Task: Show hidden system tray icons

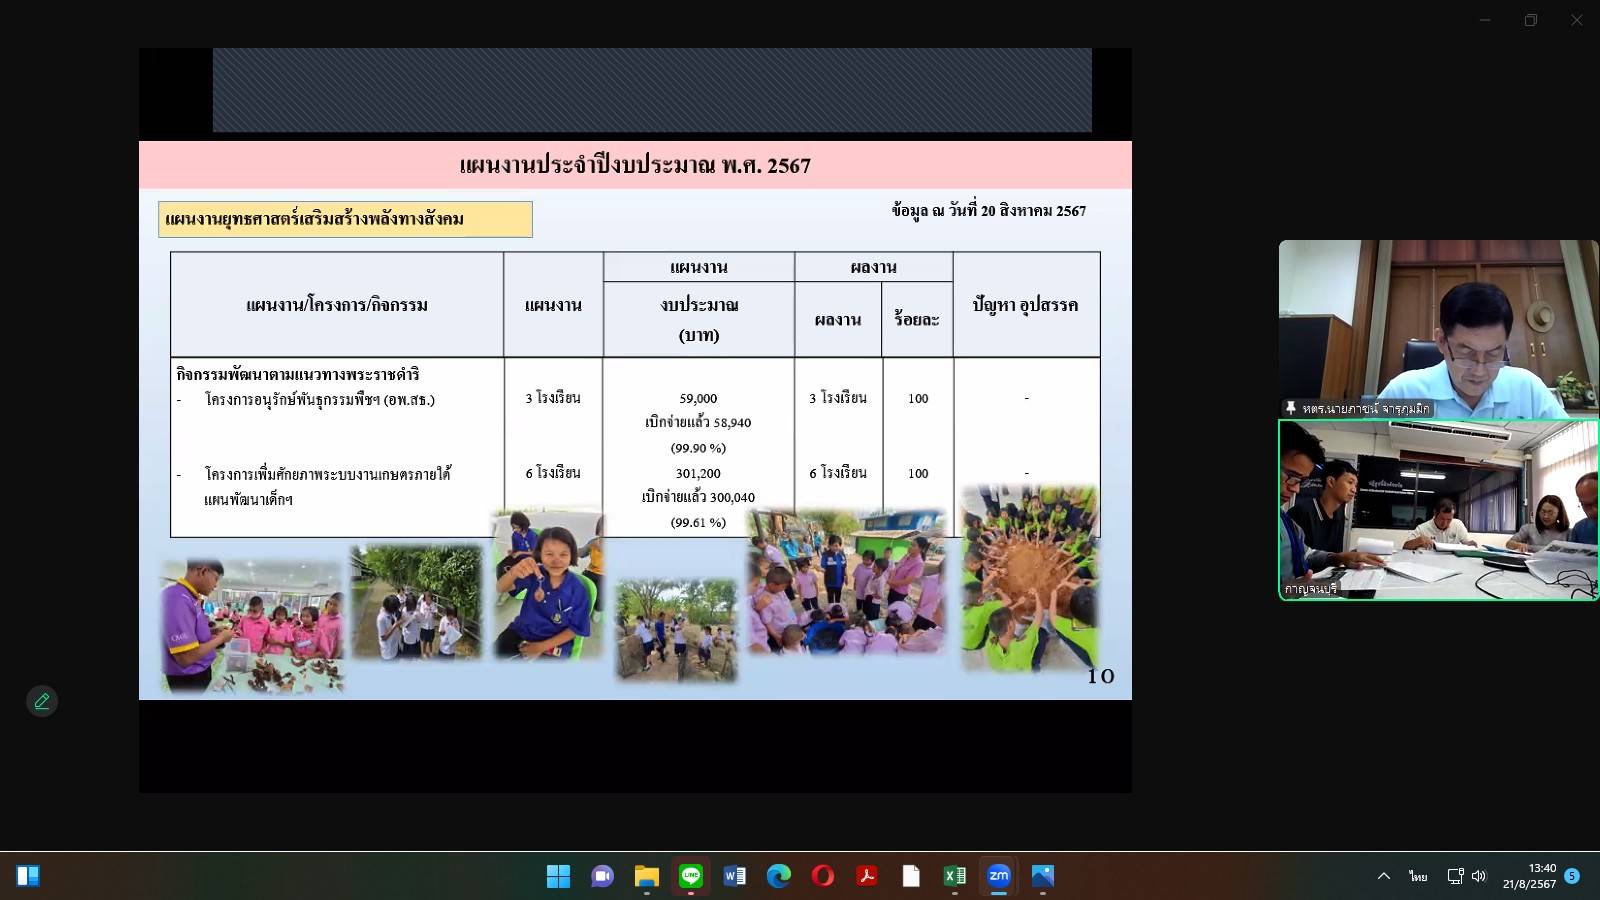Action: (1384, 876)
